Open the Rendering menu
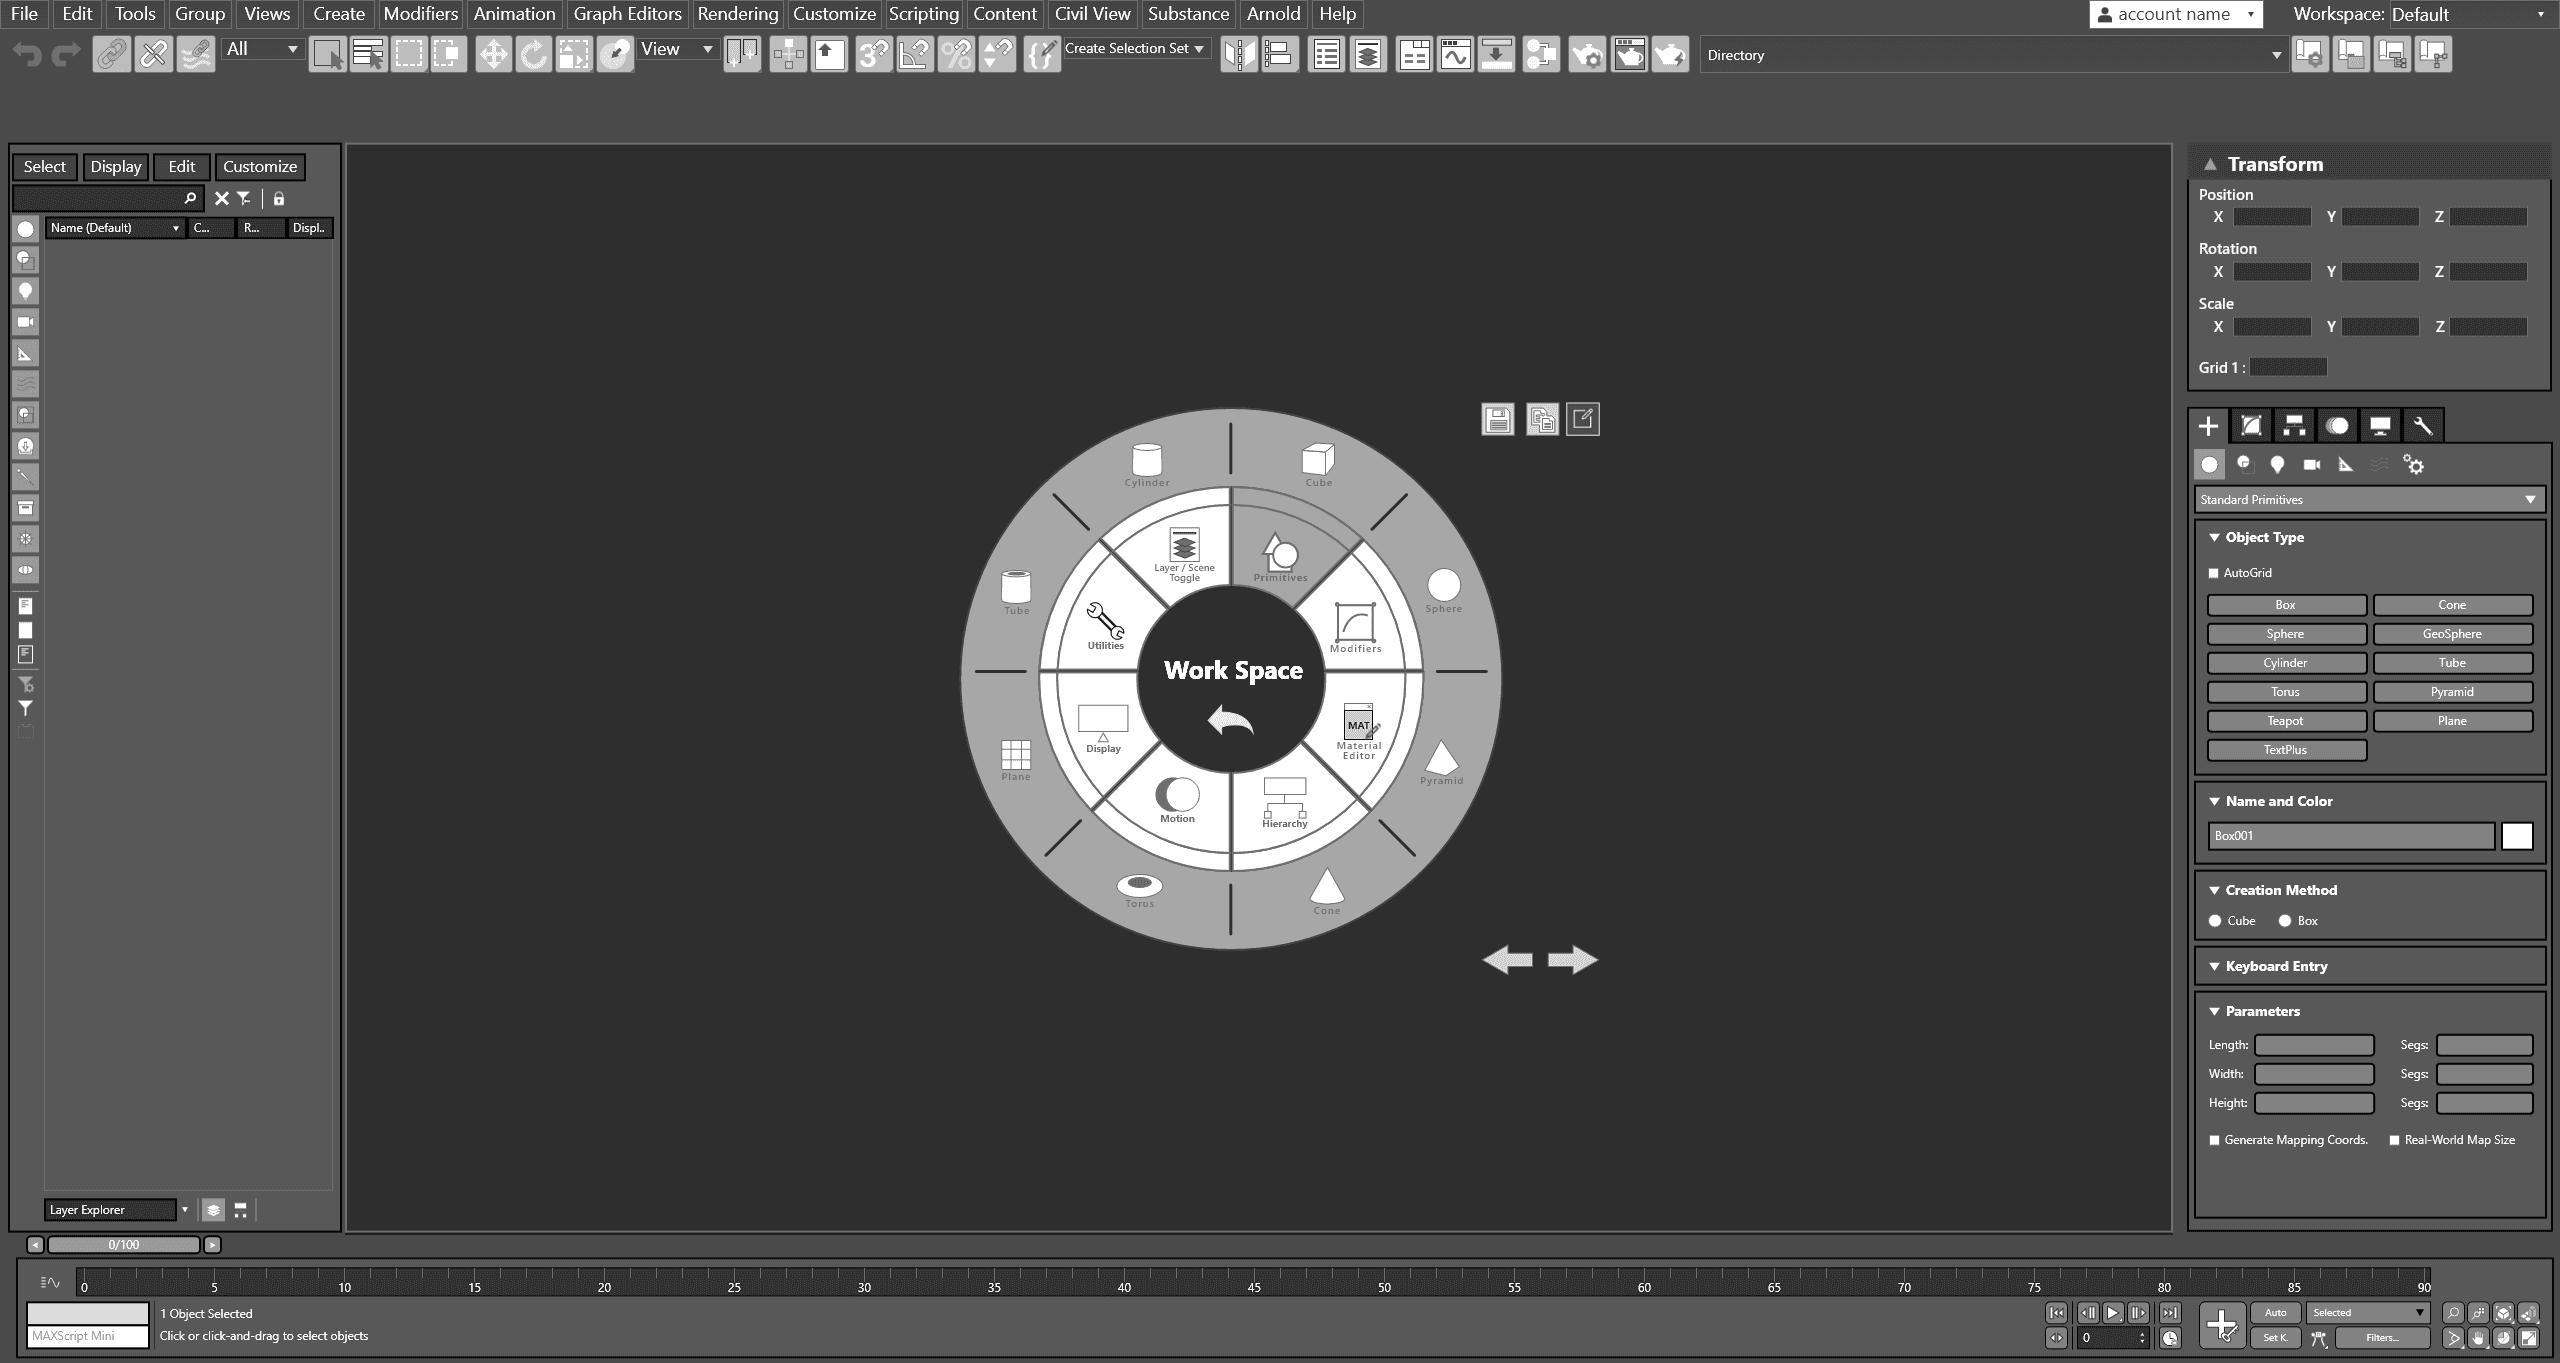 (737, 14)
